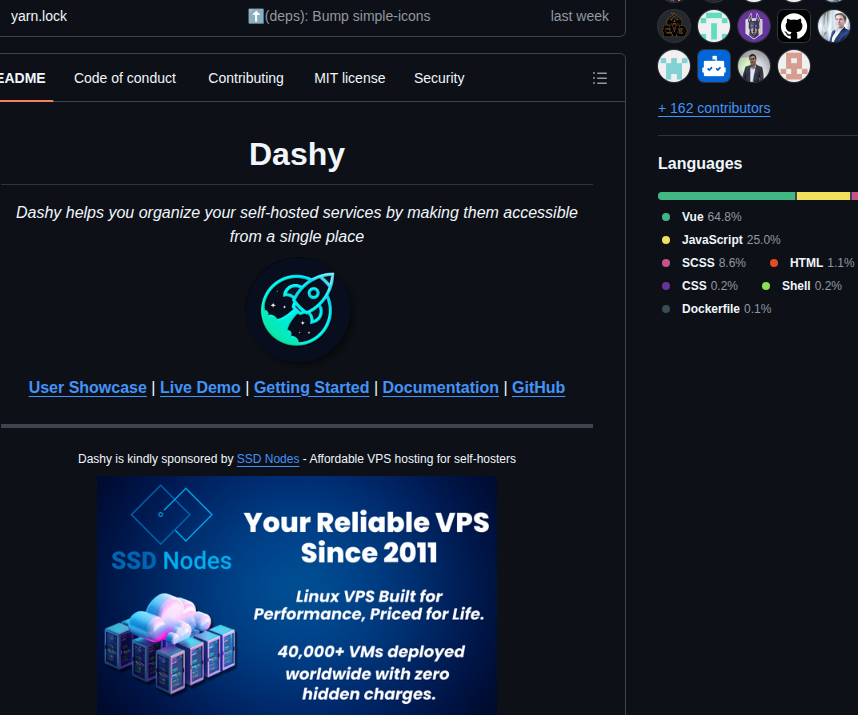View the + 162 contributors list
Image resolution: width=858 pixels, height=715 pixels.
click(x=714, y=108)
